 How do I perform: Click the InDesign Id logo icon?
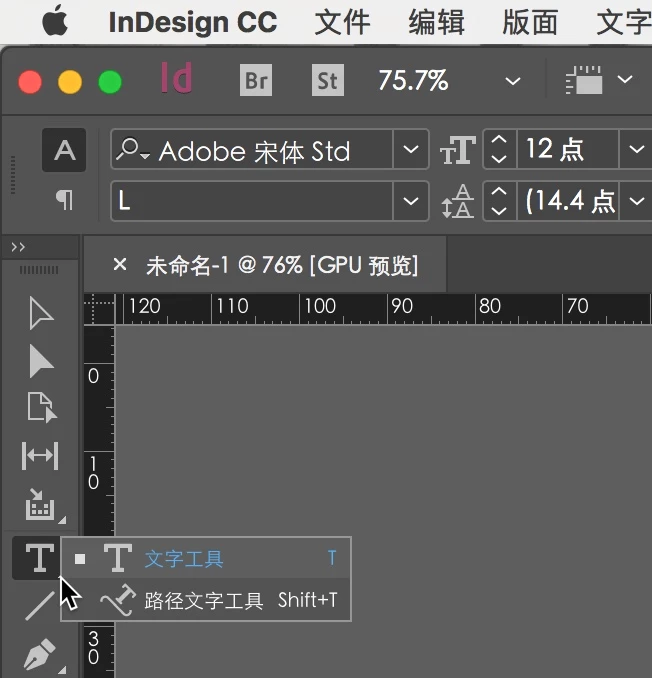(x=176, y=78)
